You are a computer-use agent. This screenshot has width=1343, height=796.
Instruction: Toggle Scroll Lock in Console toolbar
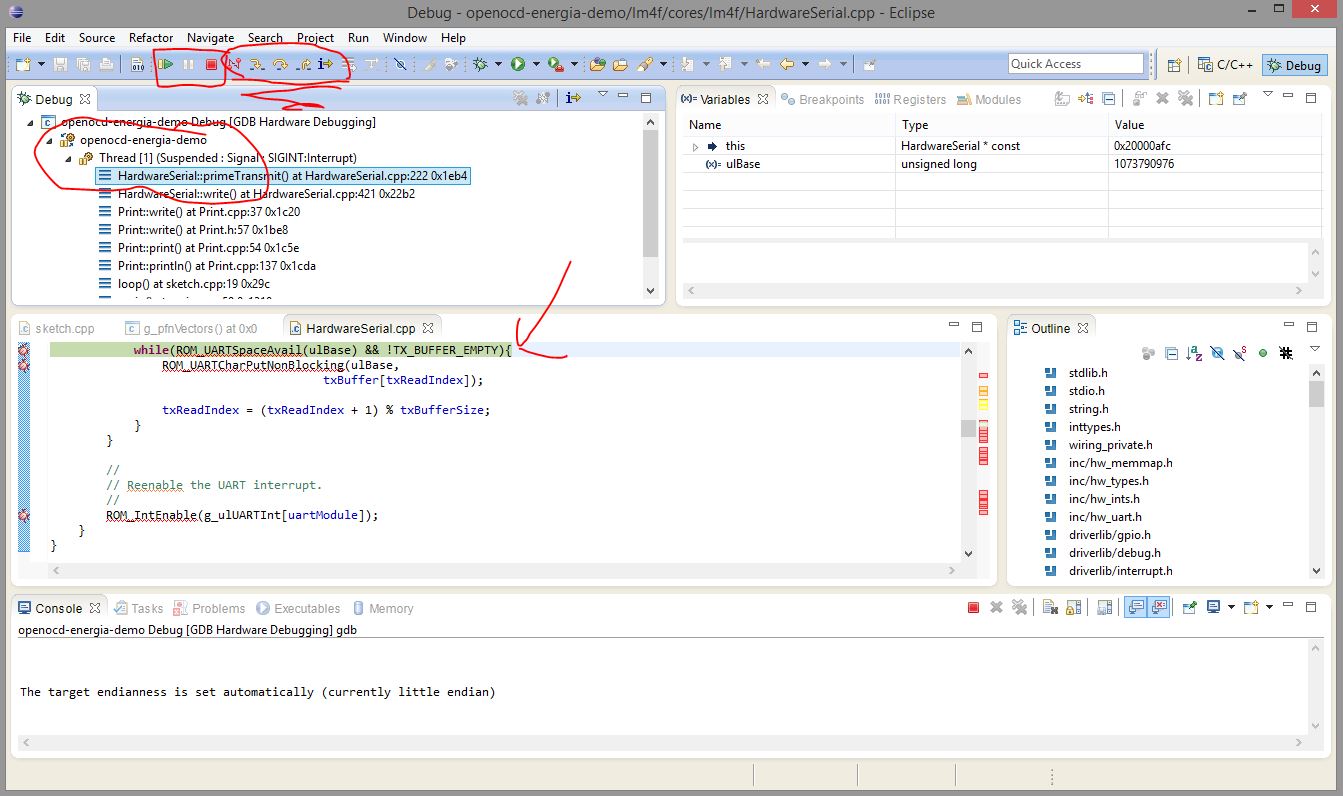coord(1073,607)
